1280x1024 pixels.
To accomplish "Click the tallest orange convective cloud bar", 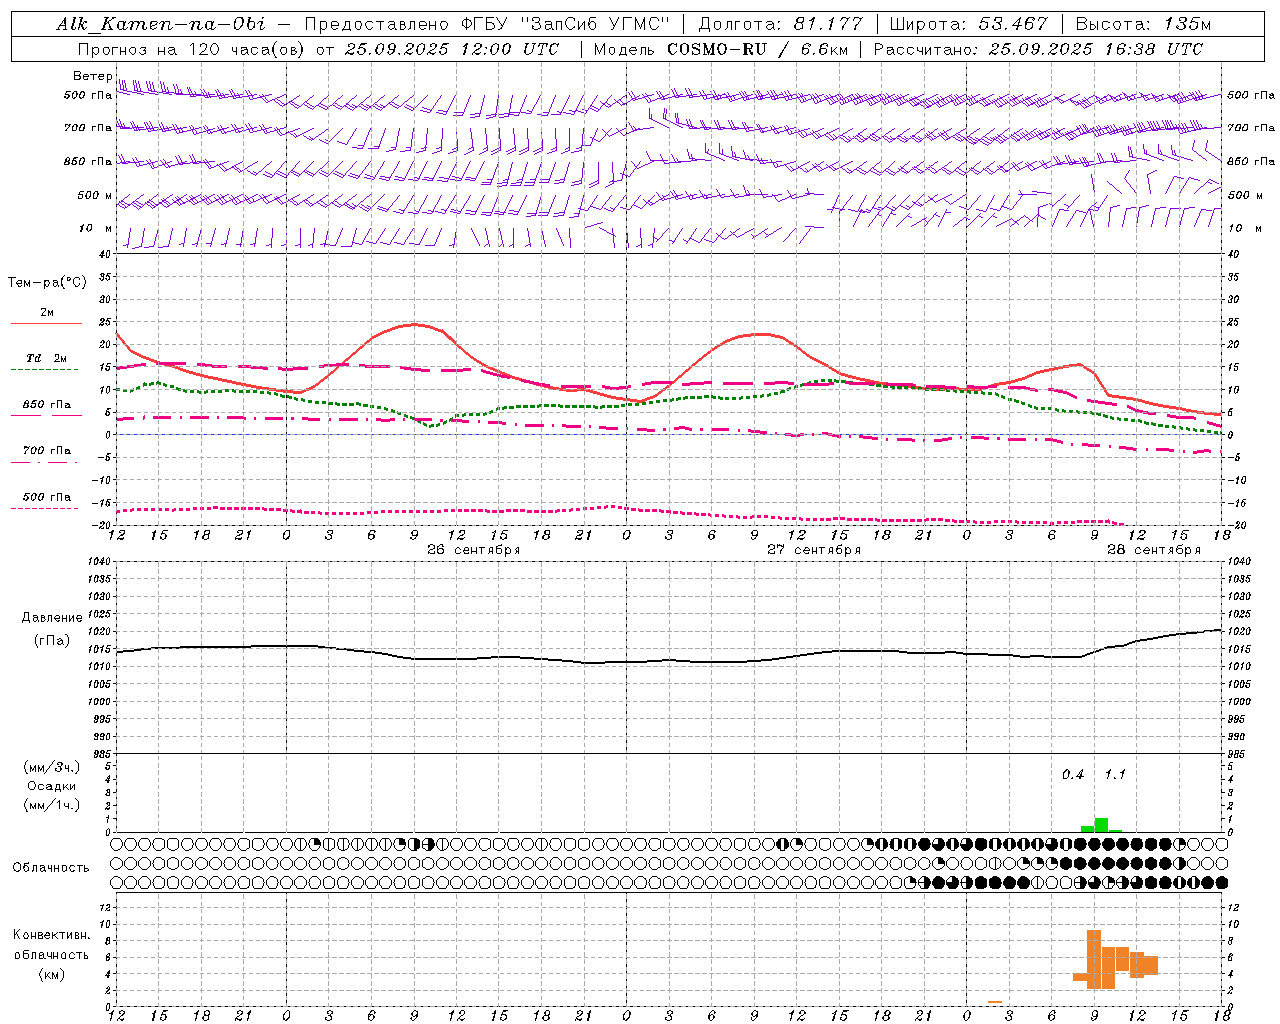I will pyautogui.click(x=1094, y=960).
